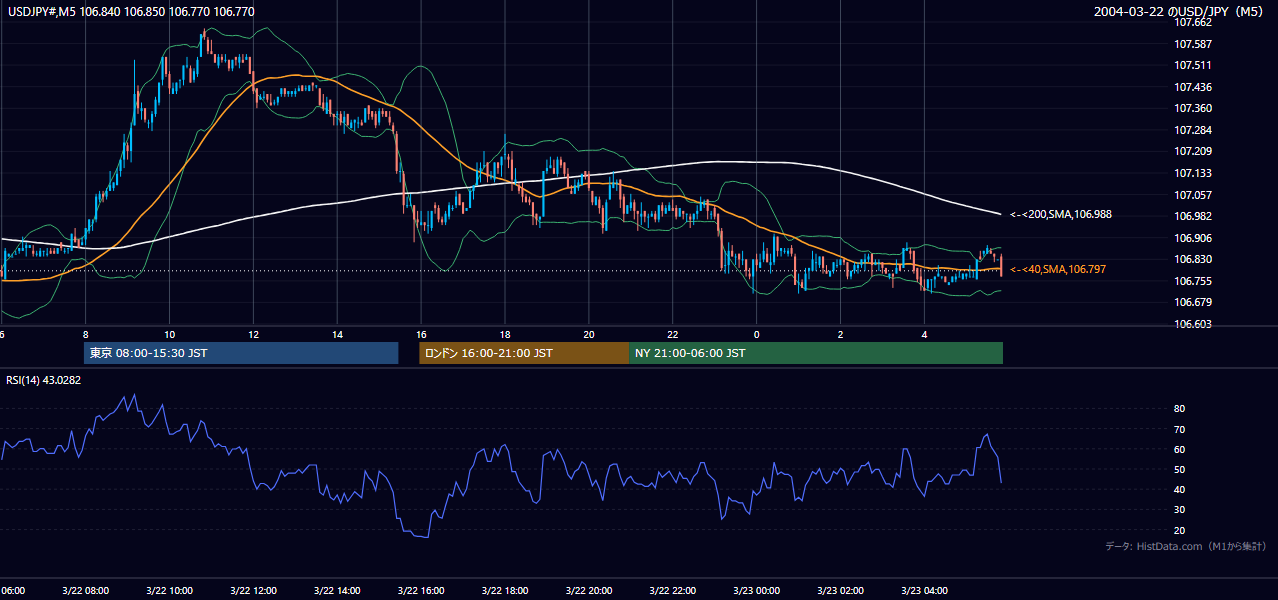1278x600 pixels.
Task: Click the 3/22 14:00 time axis label
Action: [x=337, y=591]
